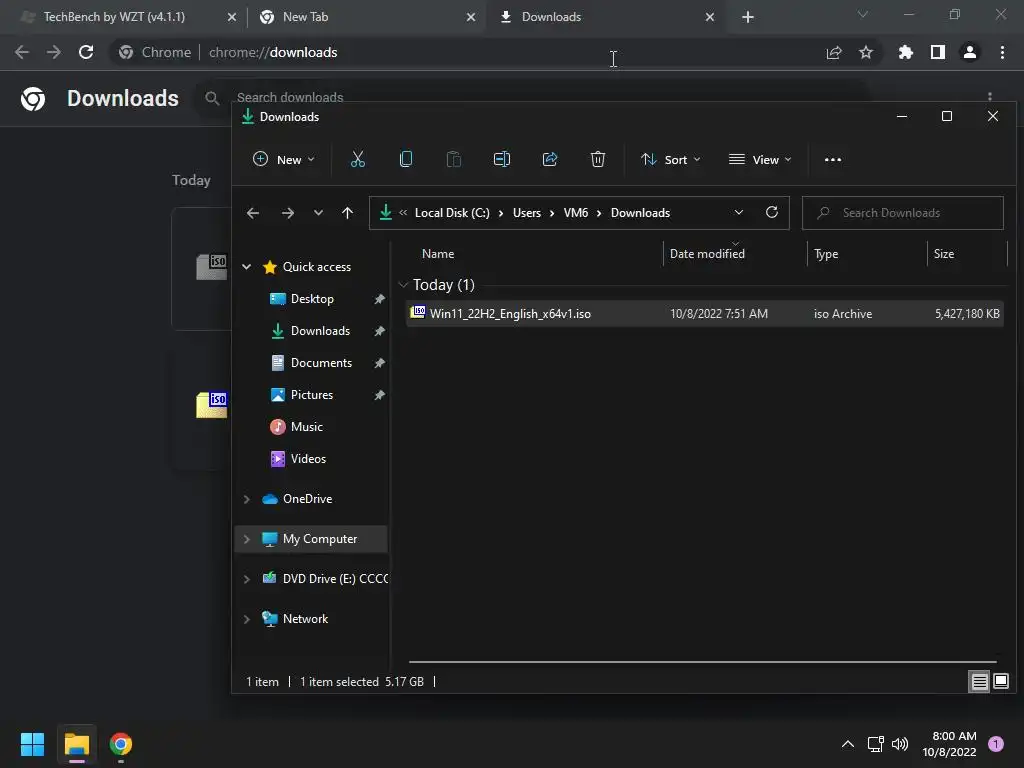This screenshot has height=768, width=1024.
Task: Click the Chrome address bar URL
Action: [273, 52]
